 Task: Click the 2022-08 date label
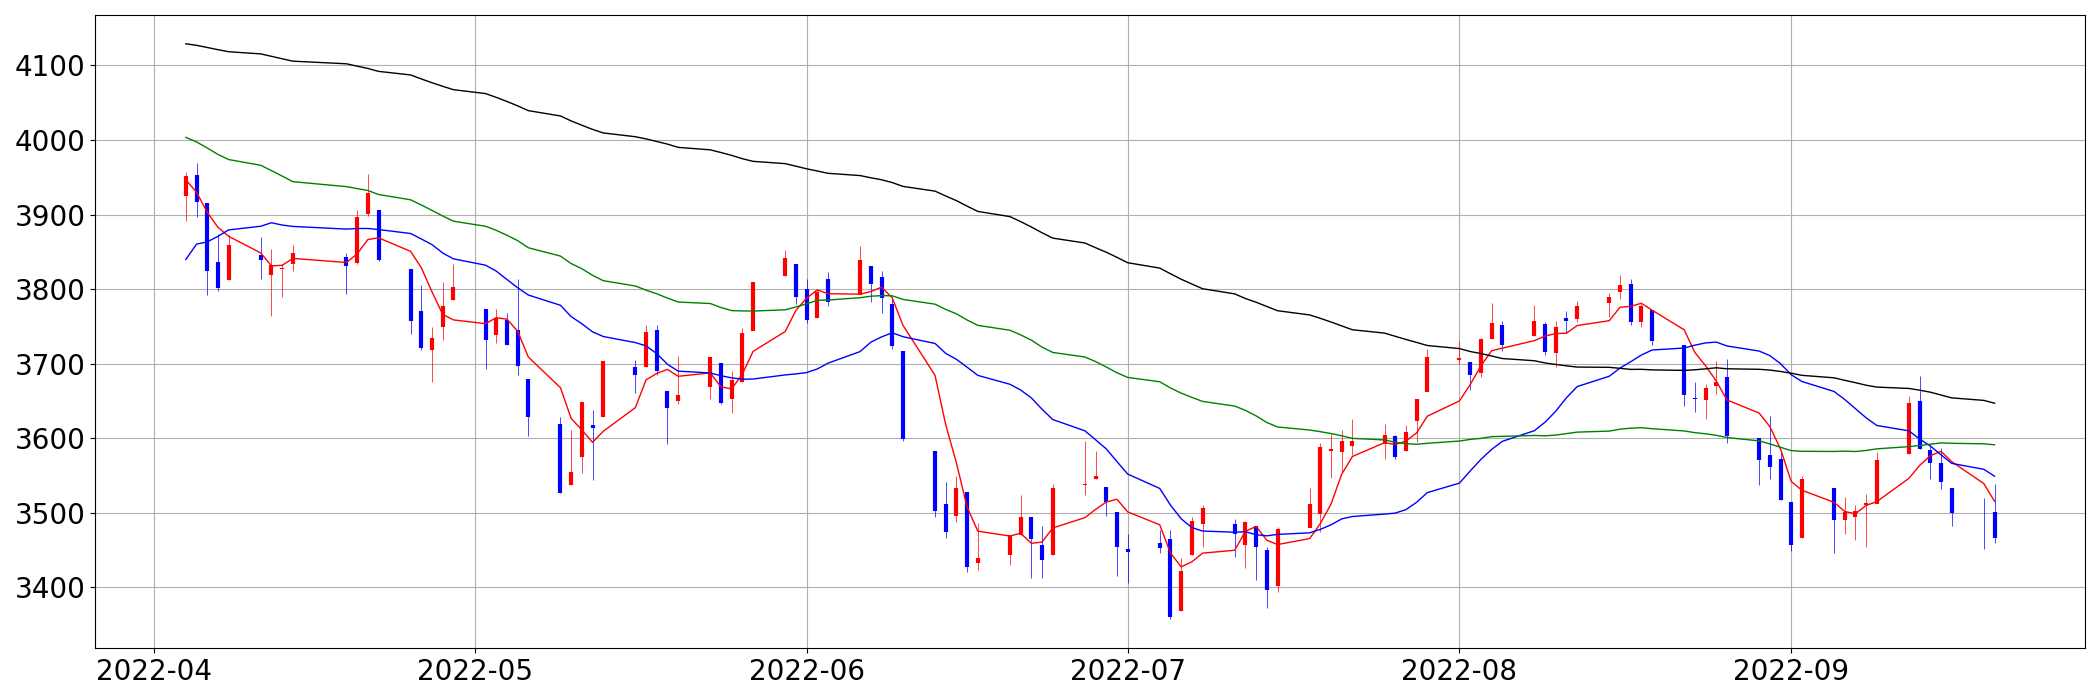[x=1459, y=671]
